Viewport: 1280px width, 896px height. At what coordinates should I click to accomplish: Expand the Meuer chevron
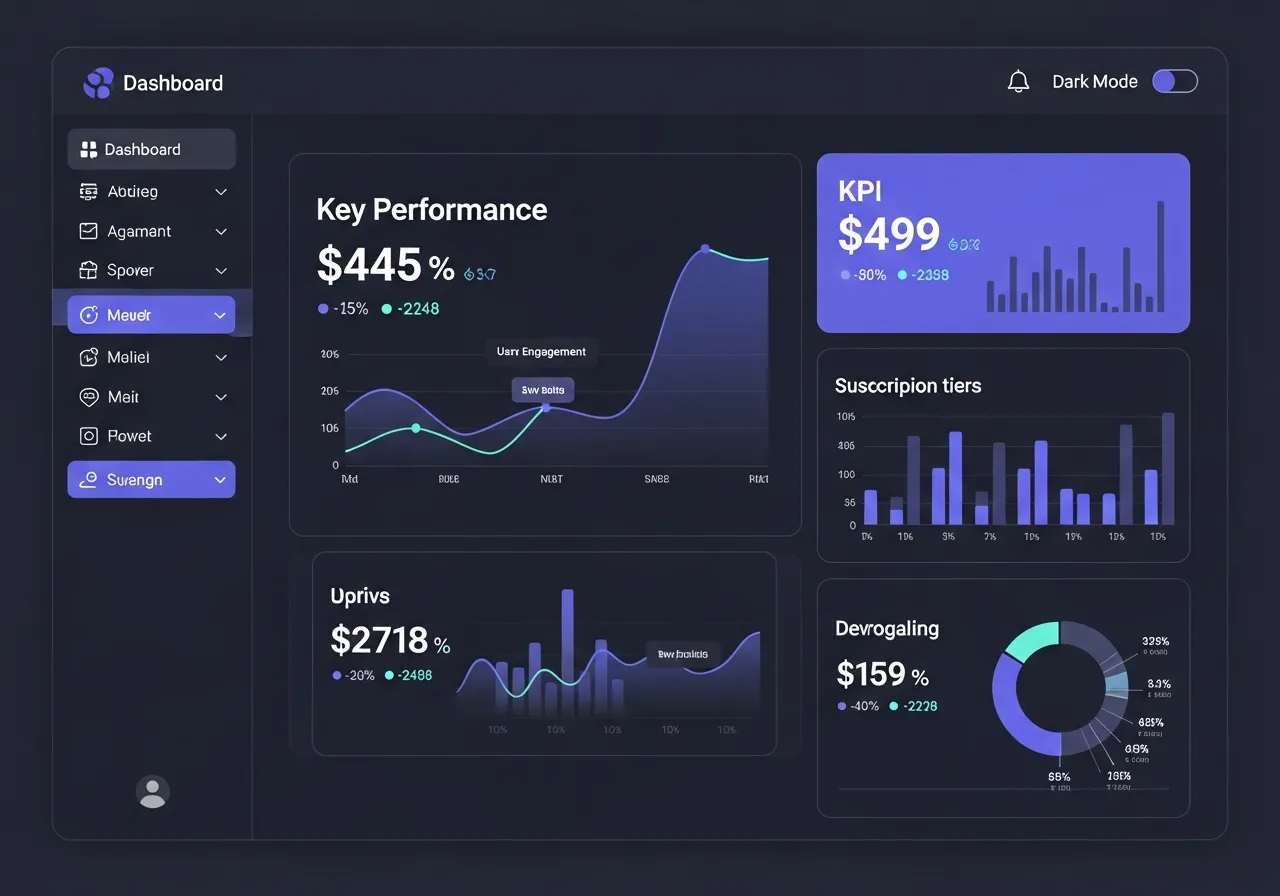(x=221, y=316)
